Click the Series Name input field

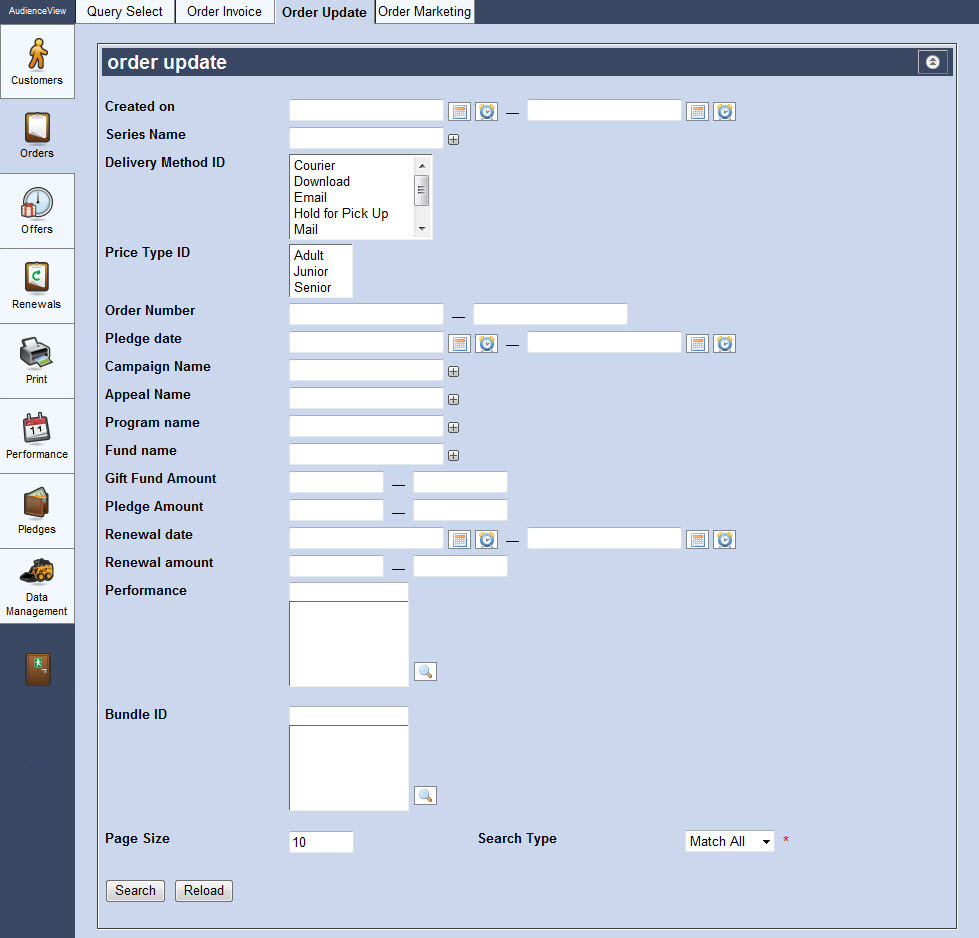[366, 138]
